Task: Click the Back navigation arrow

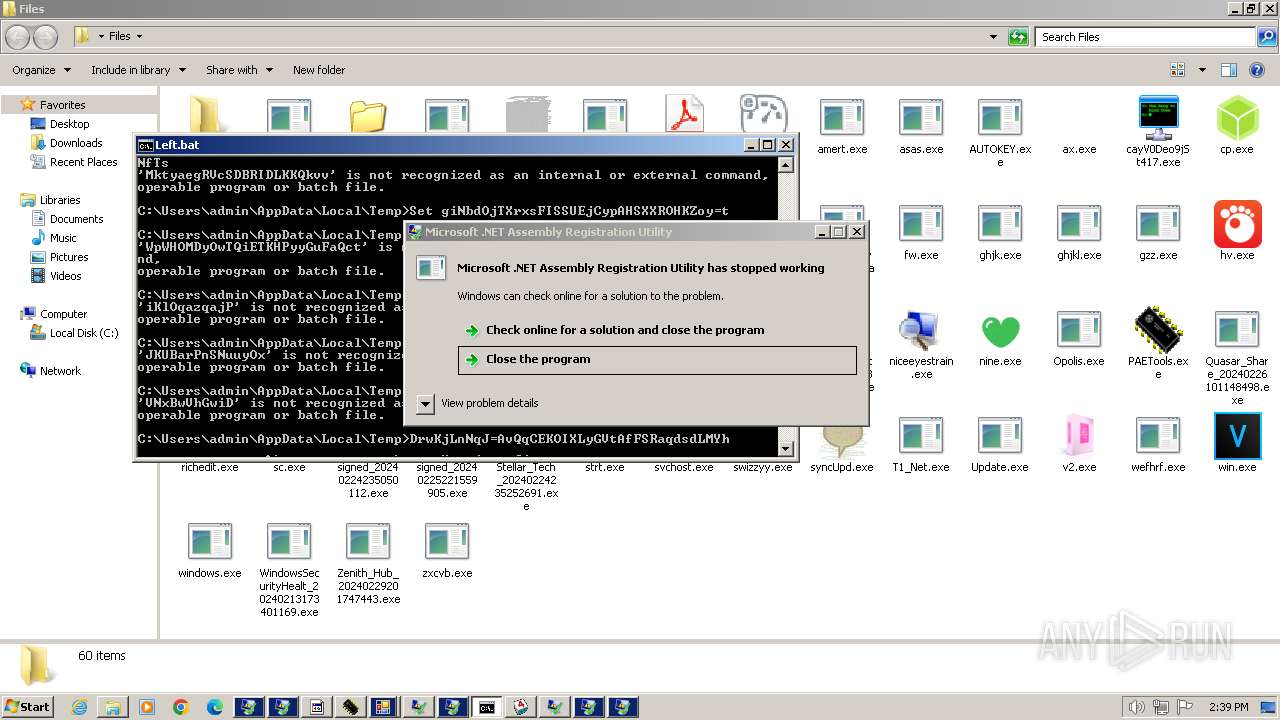Action: click(17, 37)
